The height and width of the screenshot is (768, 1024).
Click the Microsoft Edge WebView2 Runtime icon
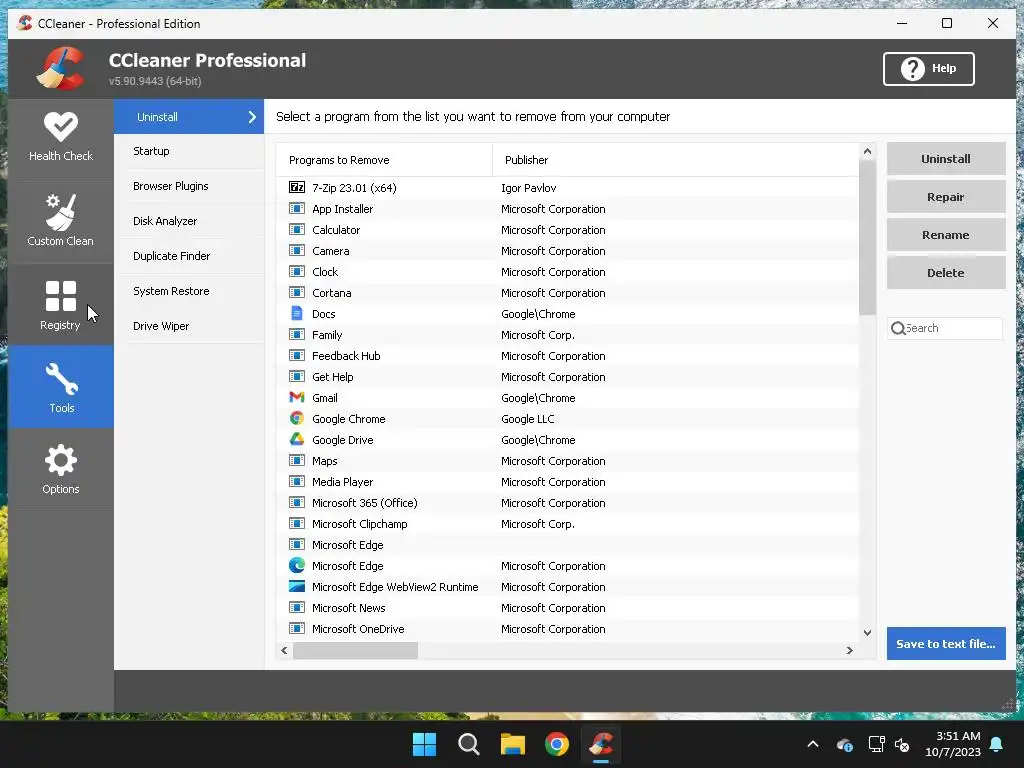click(x=296, y=586)
